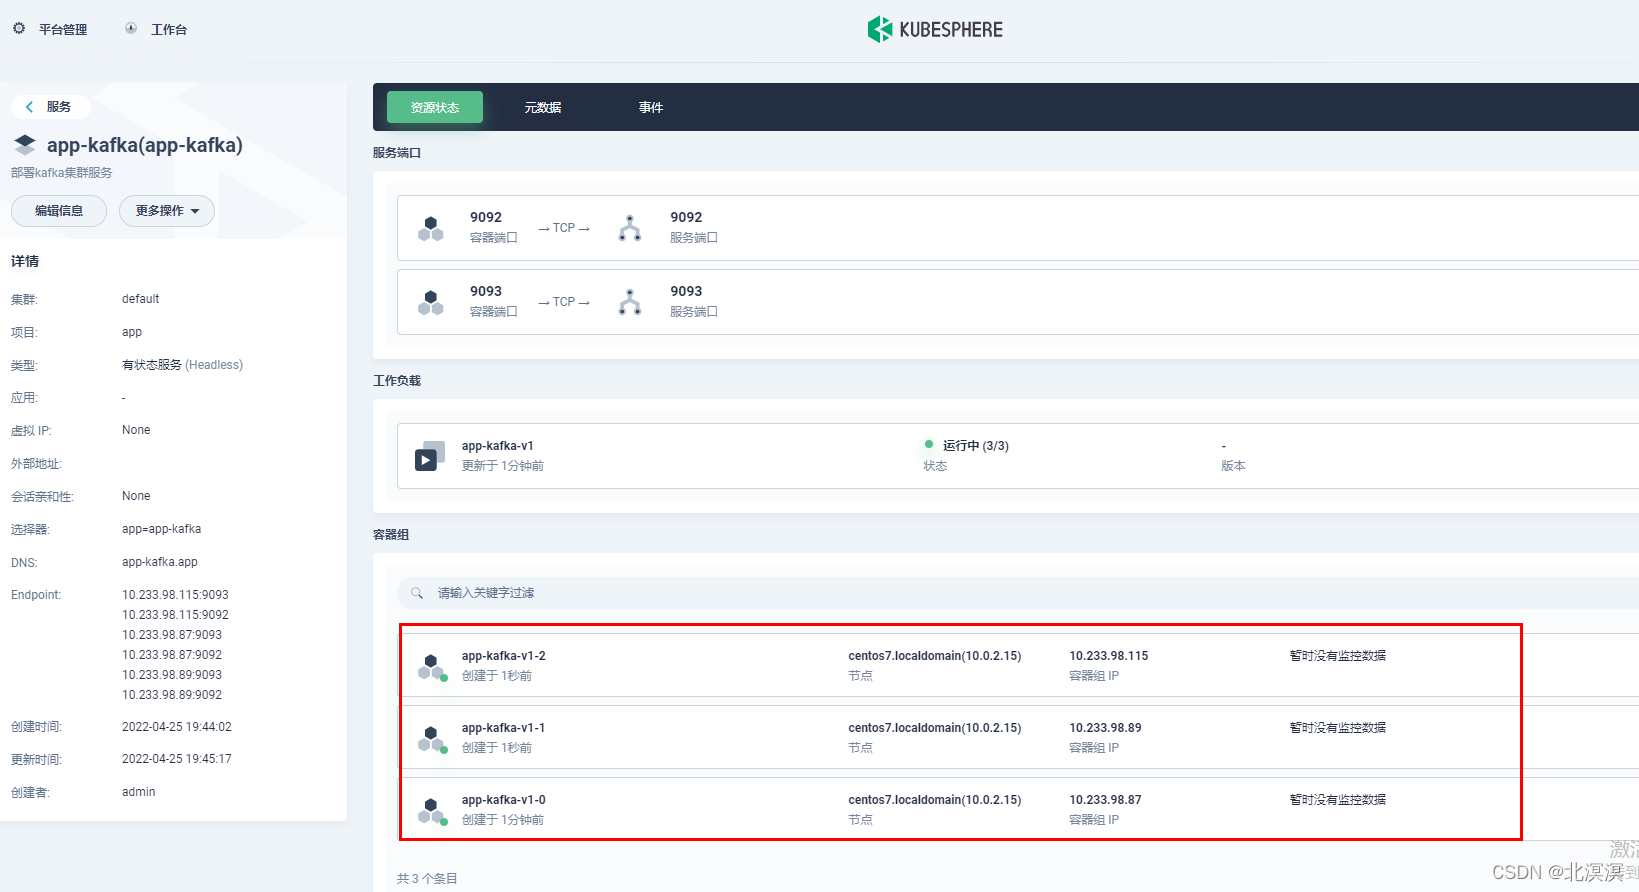Switch to the Metadata (元数据) tab

[x=543, y=107]
